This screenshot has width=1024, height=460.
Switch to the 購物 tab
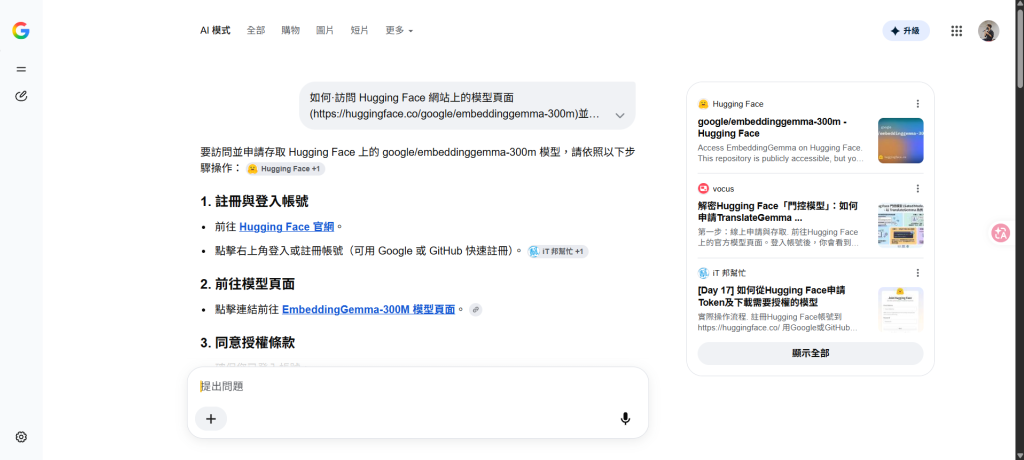point(291,30)
